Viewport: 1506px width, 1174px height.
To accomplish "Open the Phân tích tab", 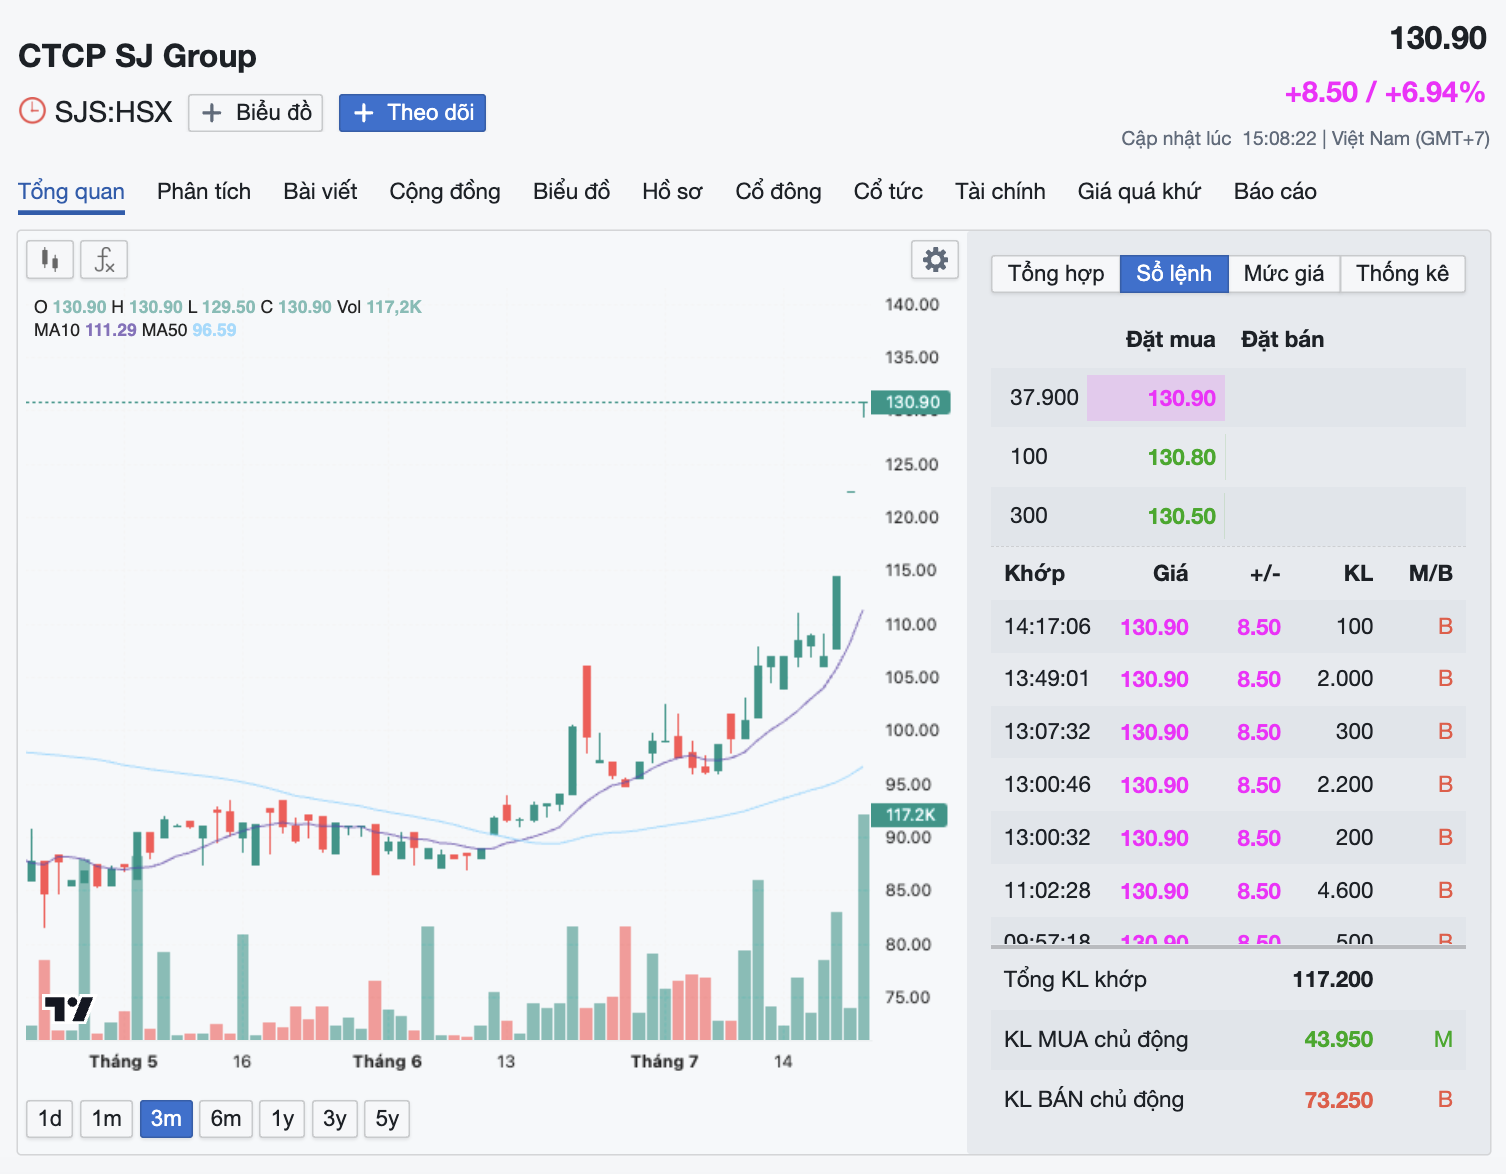I will tap(204, 191).
